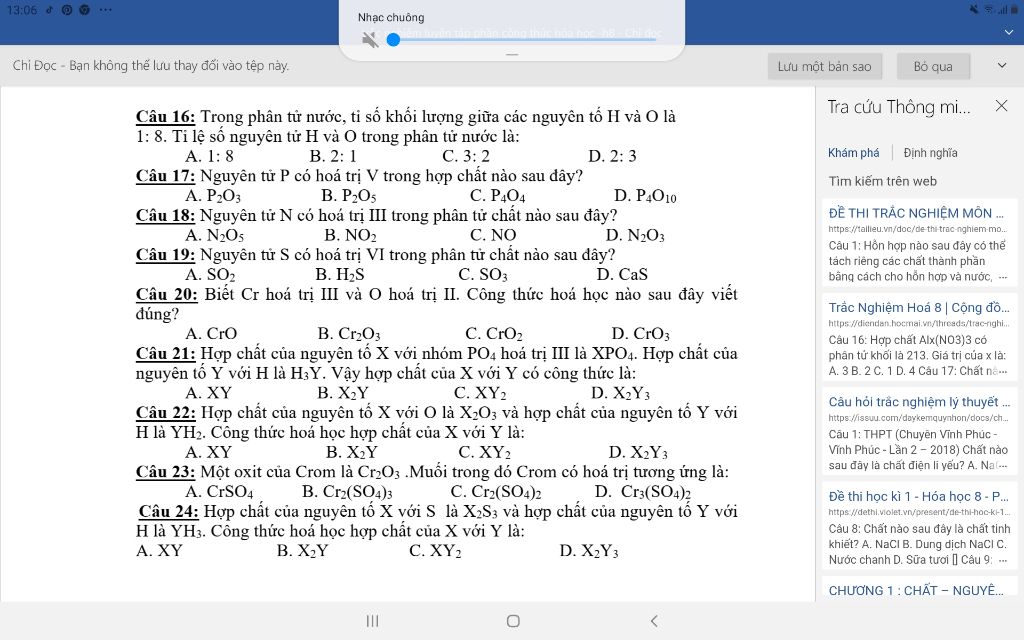Select answer A. CrSO₄ under Câu 23

pos(219,492)
